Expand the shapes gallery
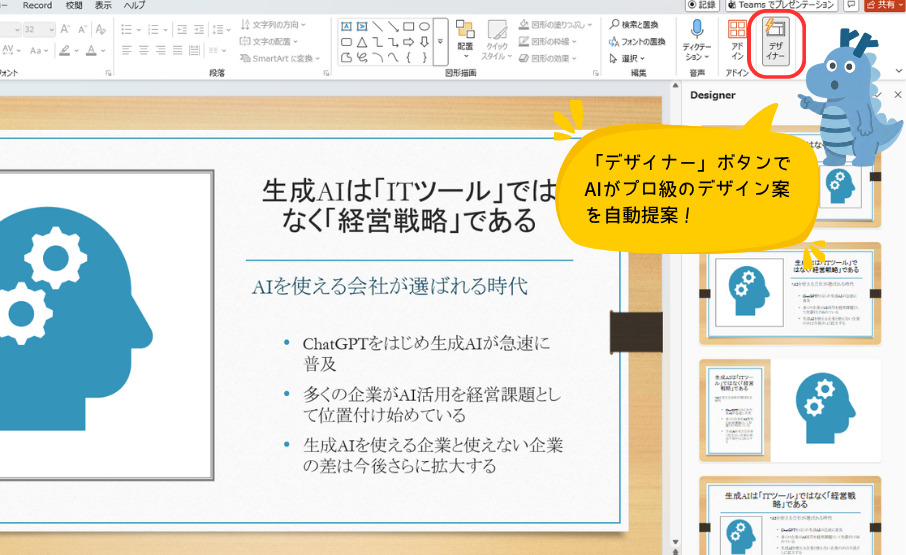Image resolution: width=906 pixels, height=555 pixels. (440, 42)
